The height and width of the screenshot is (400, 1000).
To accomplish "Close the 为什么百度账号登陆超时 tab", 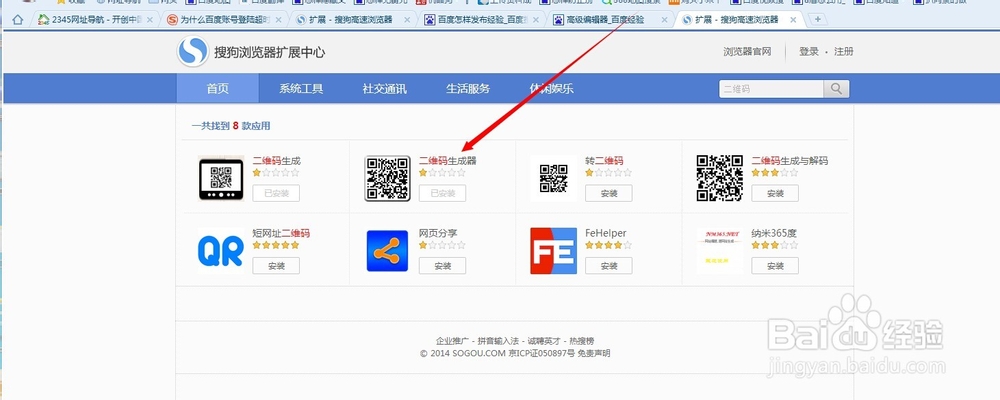I will tap(279, 20).
